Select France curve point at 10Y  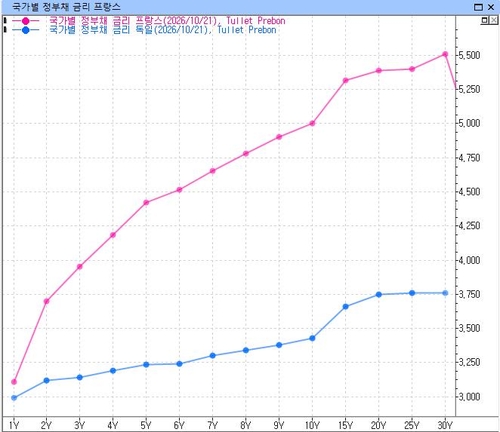[312, 123]
